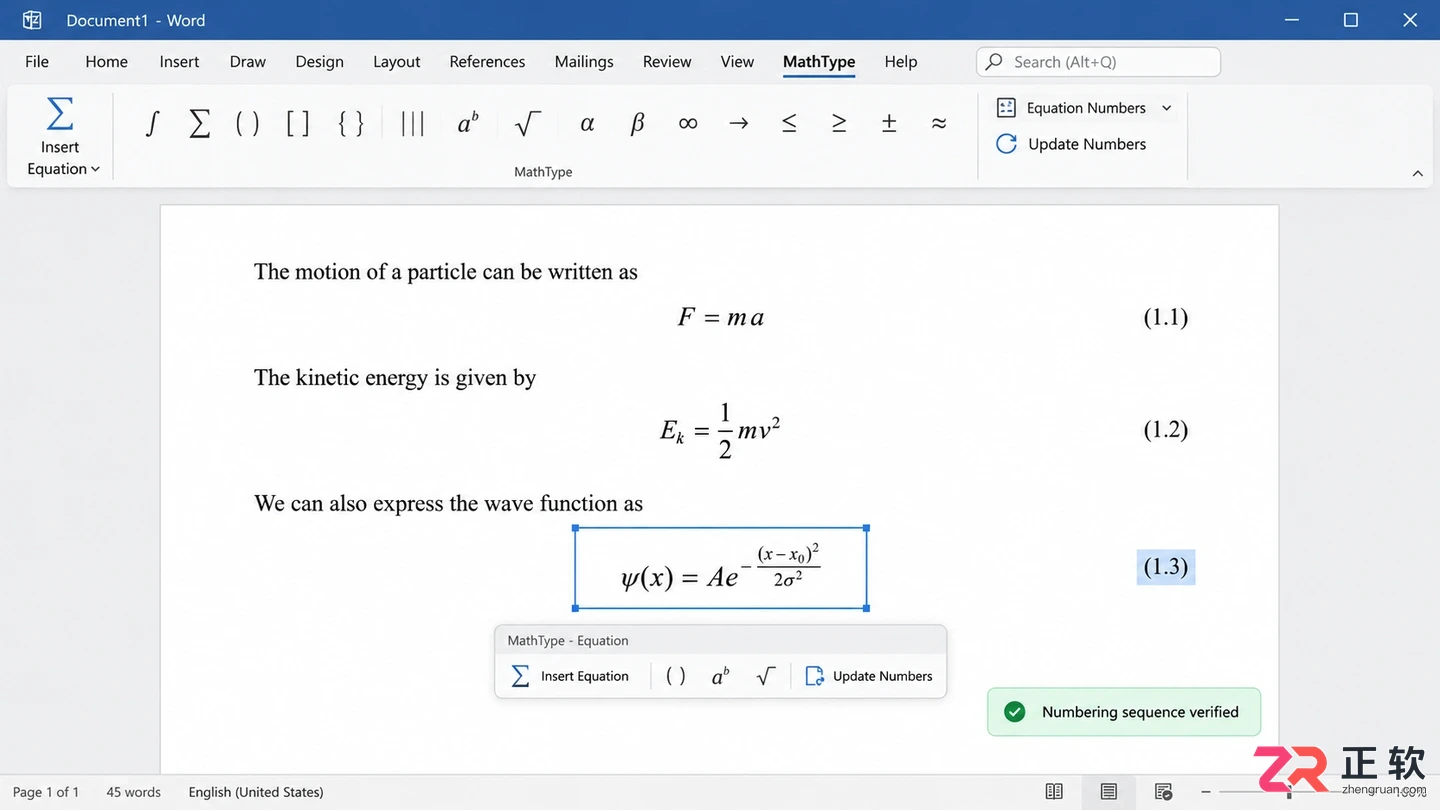Click Insert Equation in the floating MathType toolbar
This screenshot has height=810, width=1440.
pyautogui.click(x=571, y=676)
